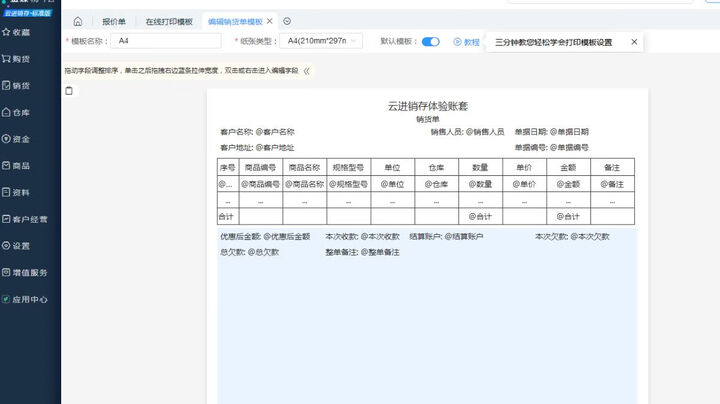
Task: Open the 资金 funds section
Action: click(x=18, y=139)
